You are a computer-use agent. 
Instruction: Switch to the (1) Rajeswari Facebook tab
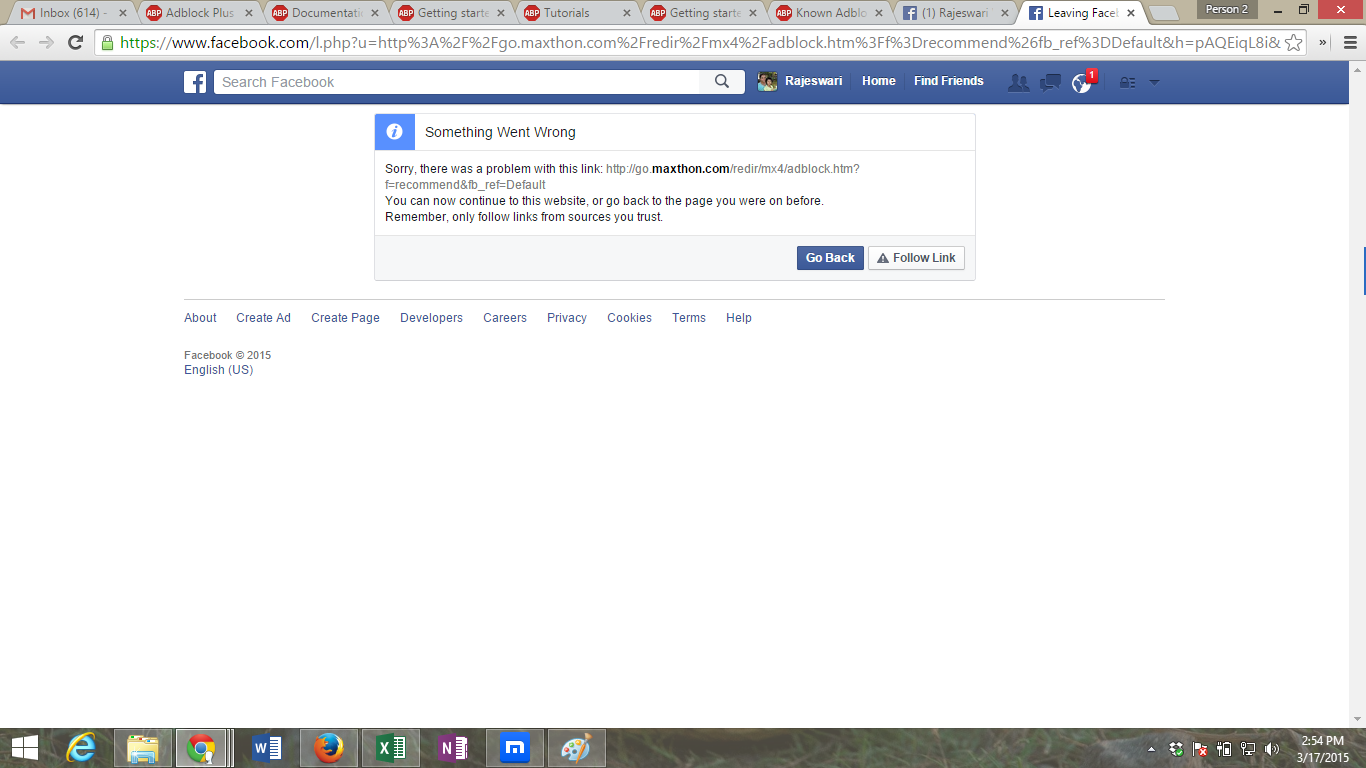954,13
